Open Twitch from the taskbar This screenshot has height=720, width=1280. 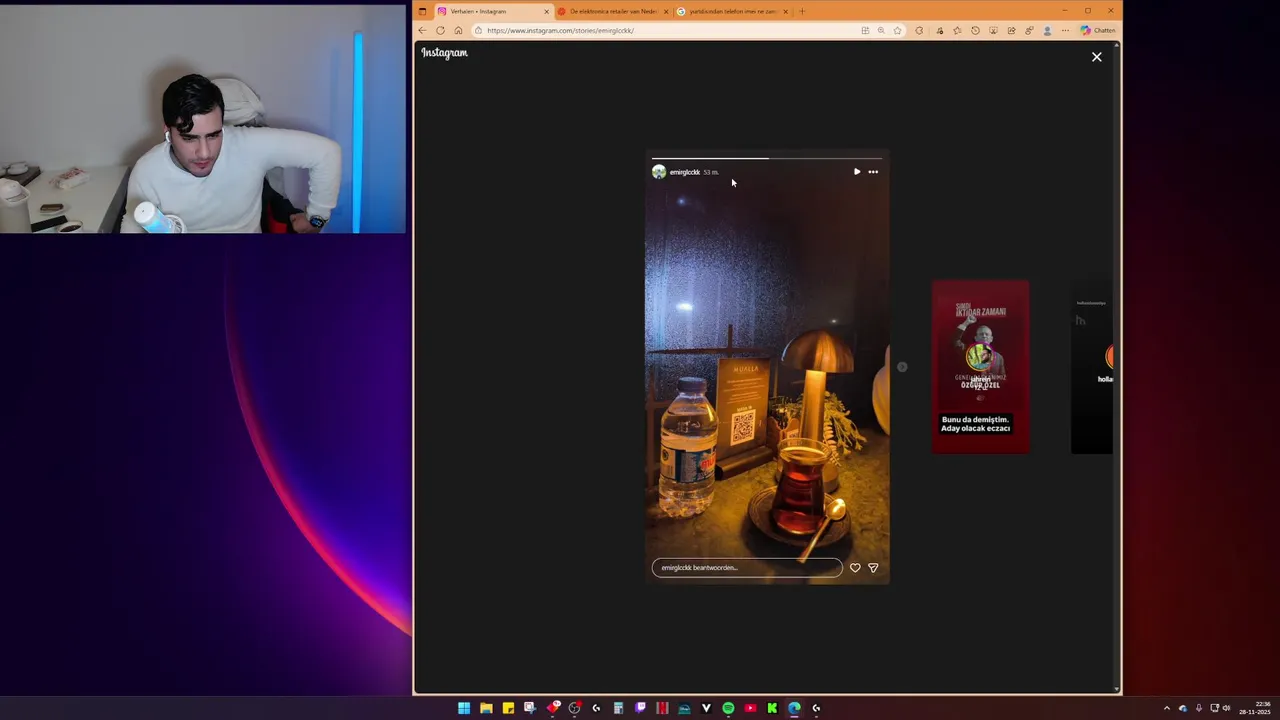point(640,708)
